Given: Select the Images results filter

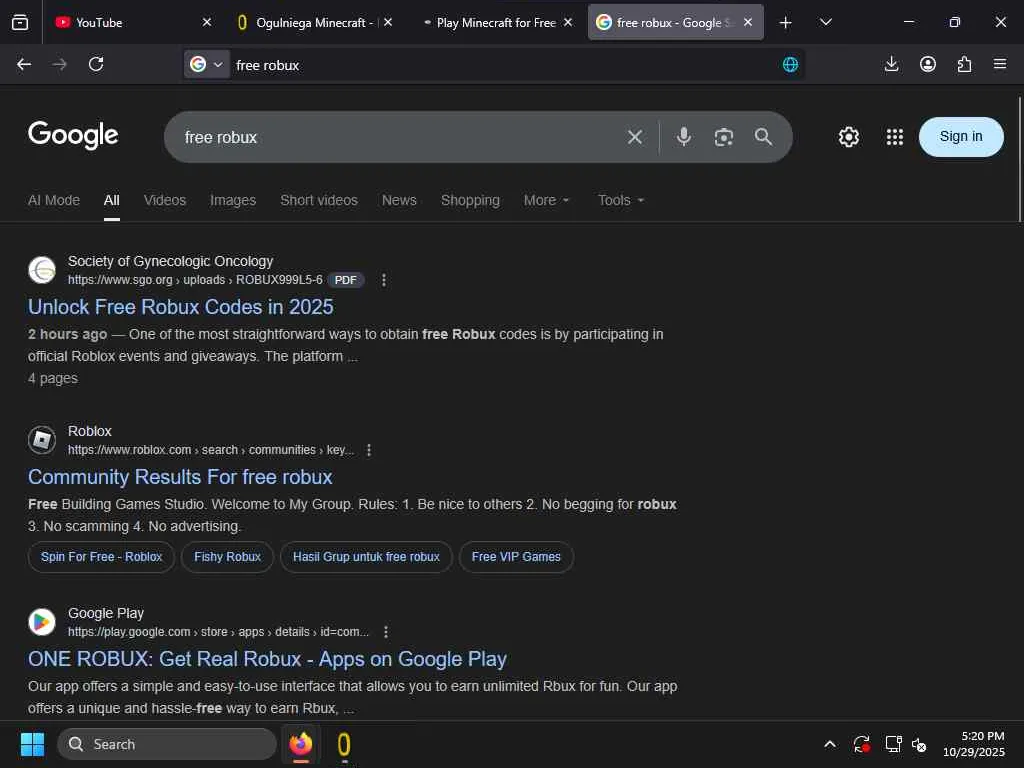Looking at the screenshot, I should (233, 200).
